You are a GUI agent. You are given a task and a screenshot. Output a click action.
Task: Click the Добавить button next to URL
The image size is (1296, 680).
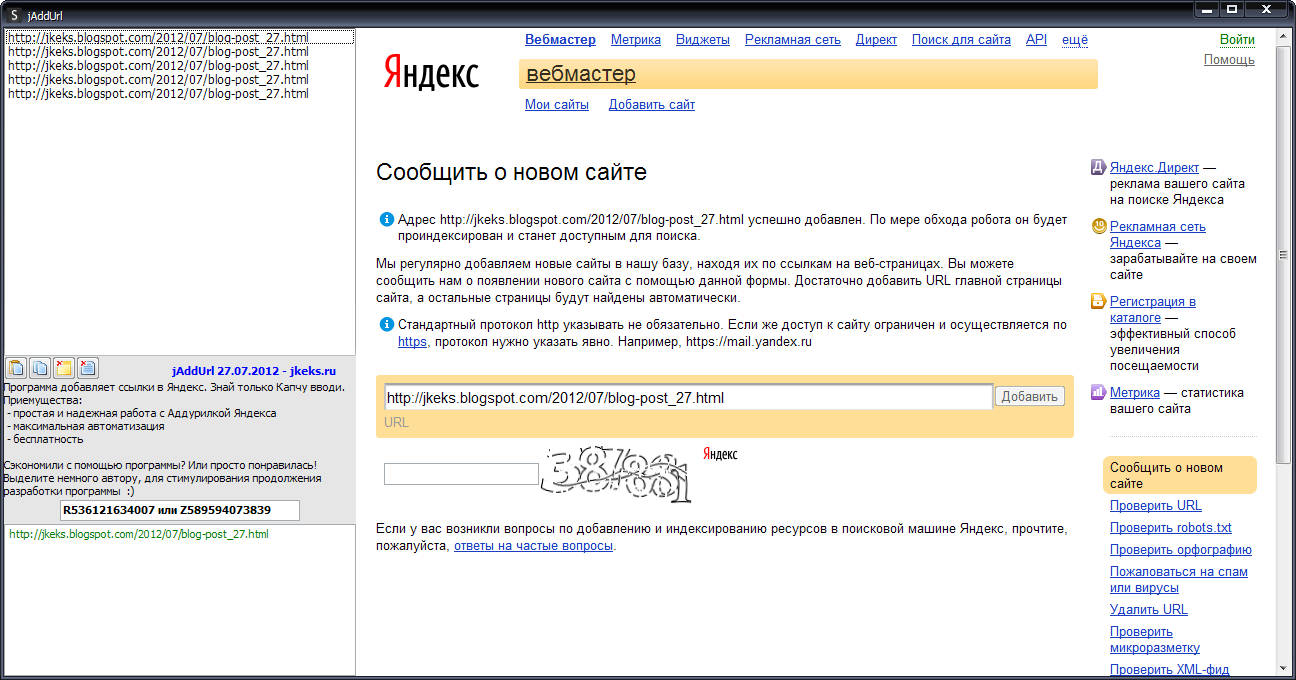(1030, 397)
